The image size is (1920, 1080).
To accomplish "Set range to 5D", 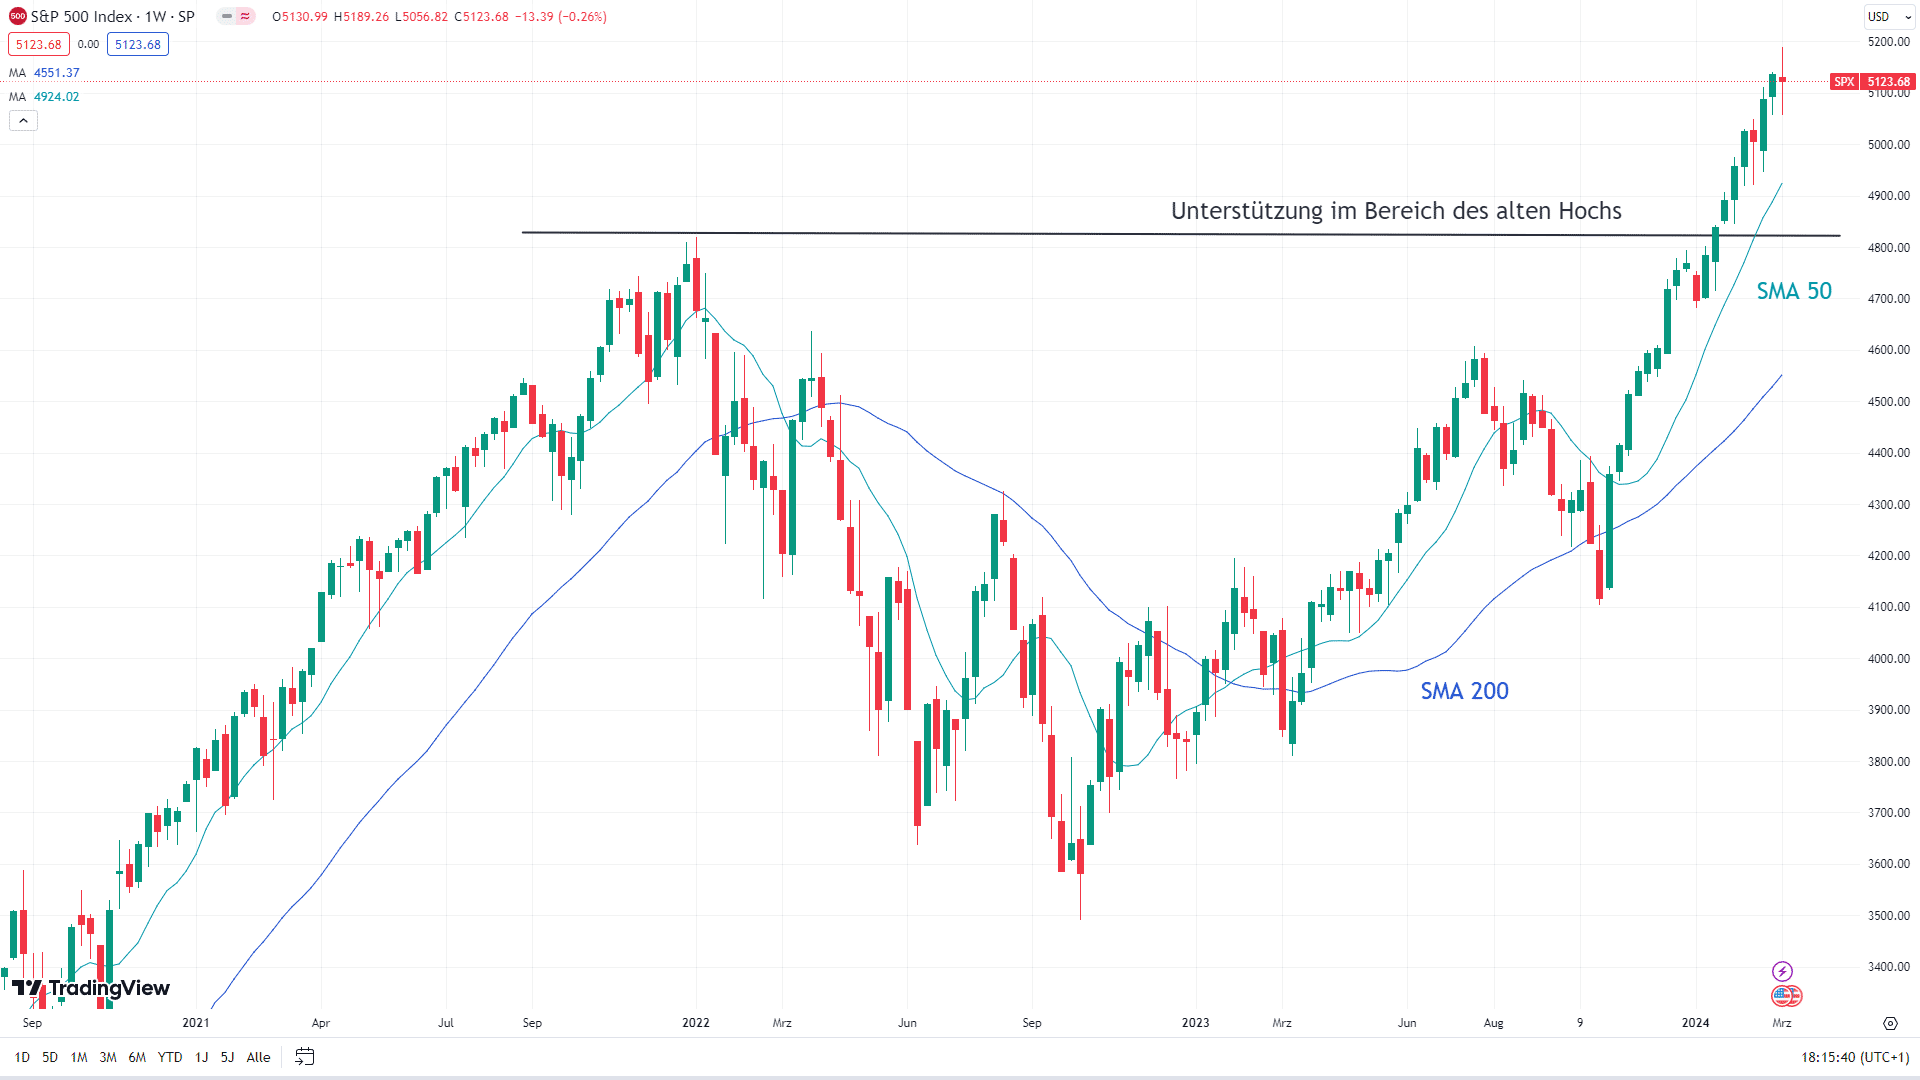I will pos(50,1057).
